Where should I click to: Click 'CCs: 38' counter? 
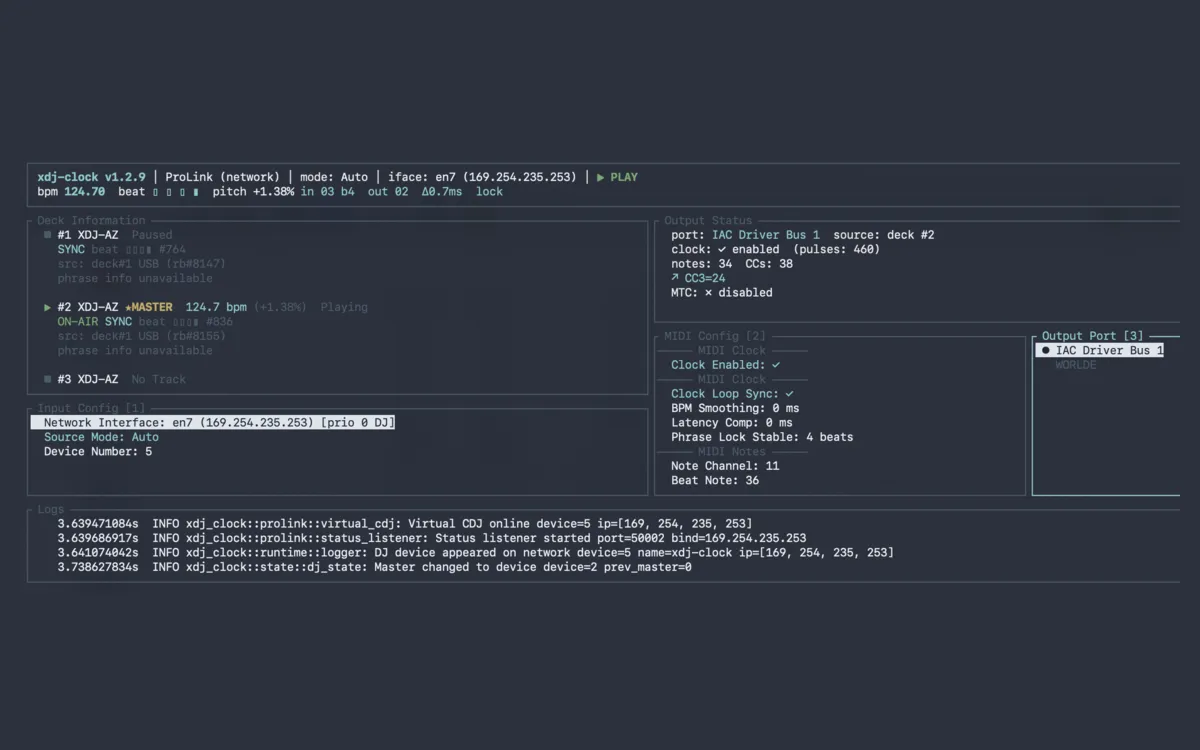769,264
